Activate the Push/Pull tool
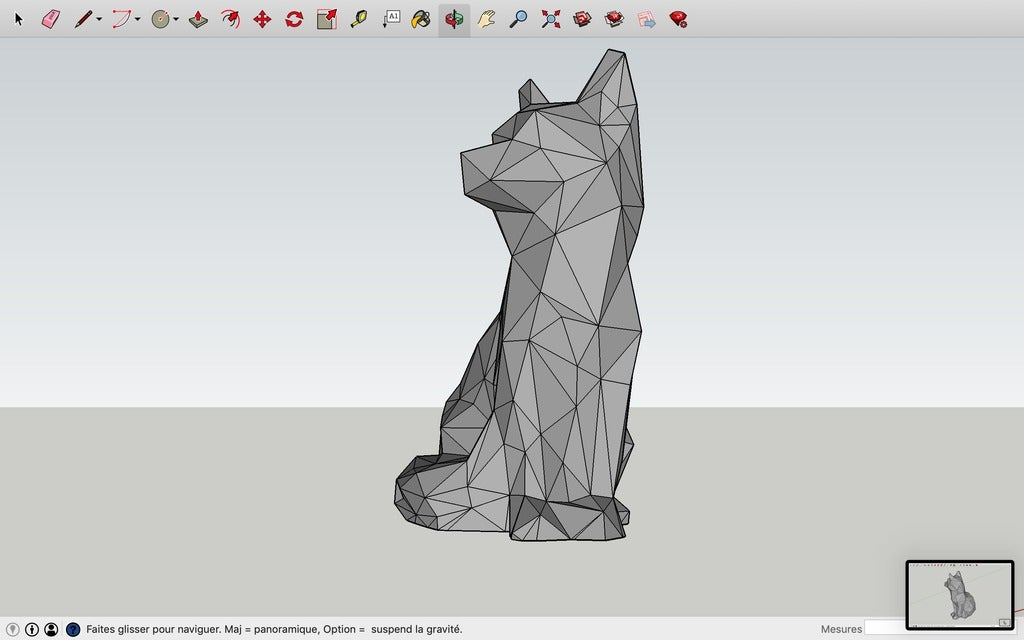Image resolution: width=1024 pixels, height=640 pixels. (x=198, y=17)
